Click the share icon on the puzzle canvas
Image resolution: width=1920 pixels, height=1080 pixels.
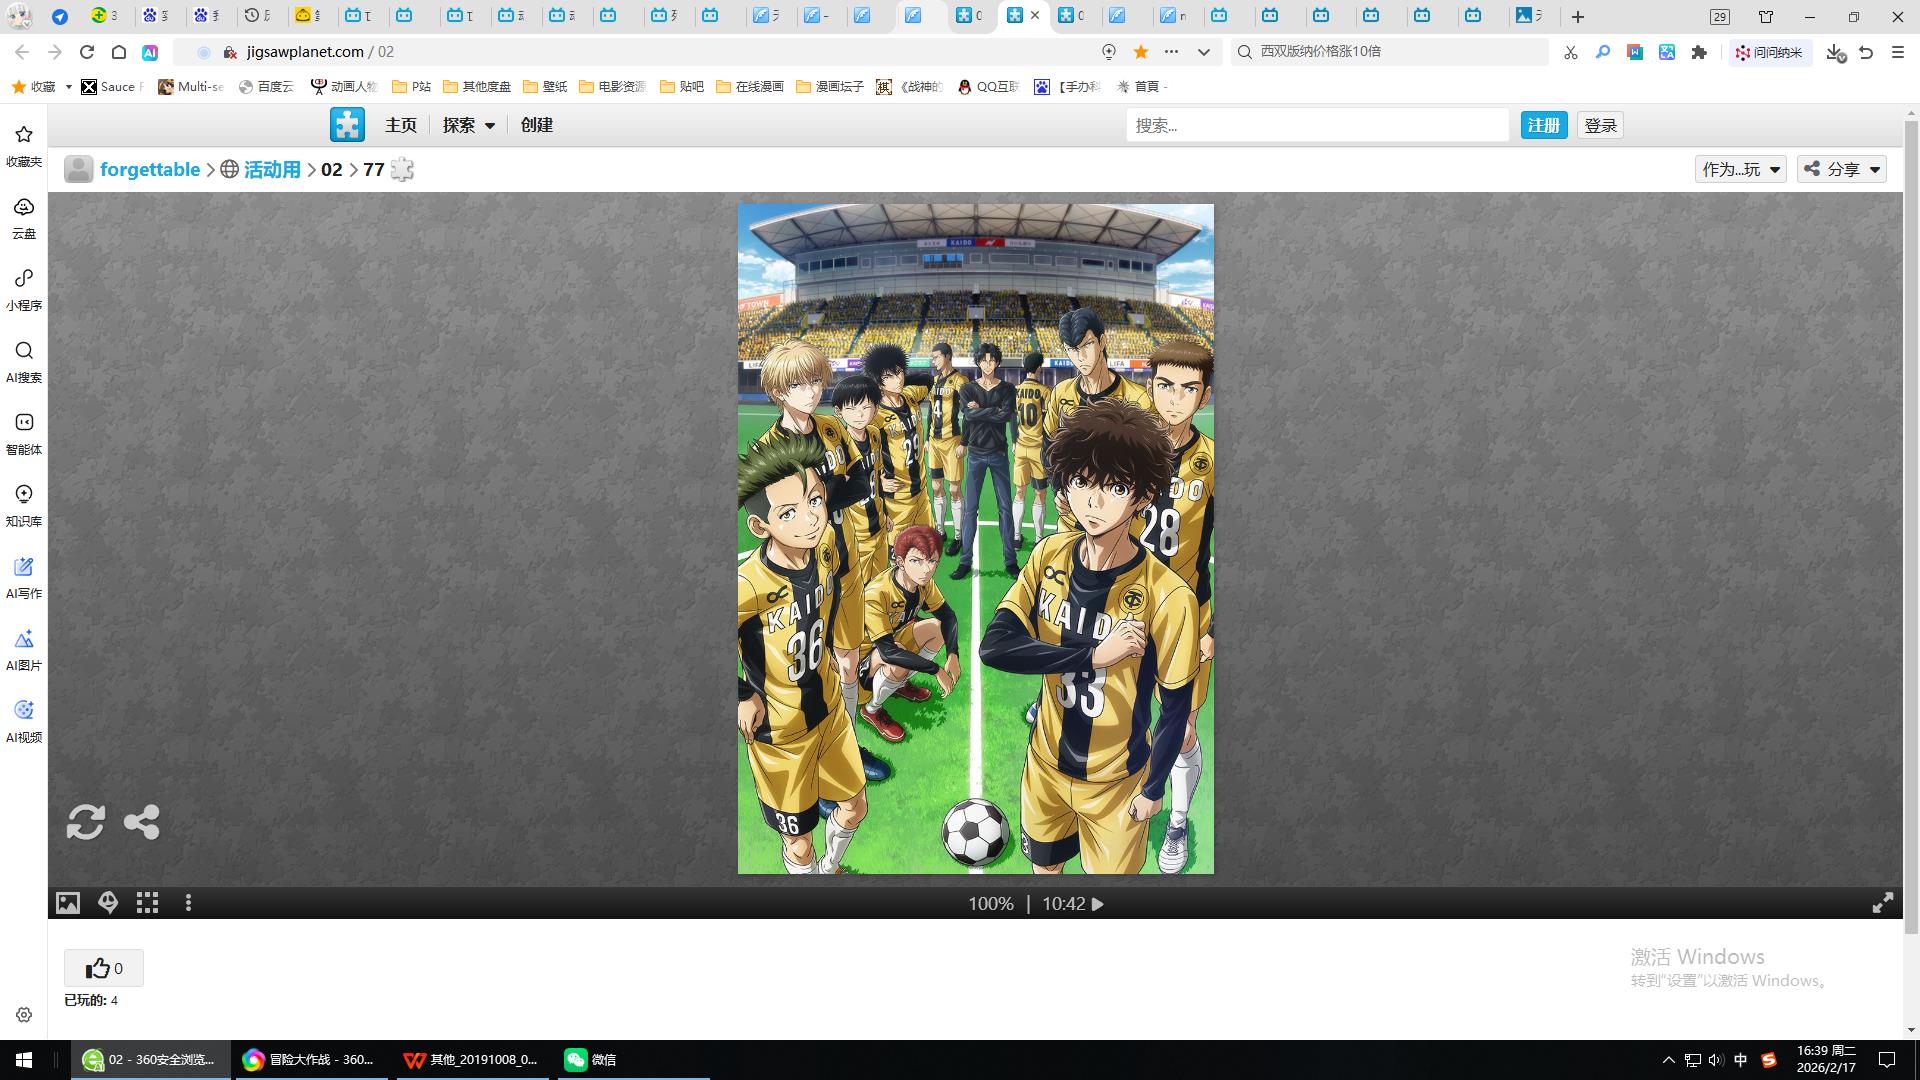[141, 822]
